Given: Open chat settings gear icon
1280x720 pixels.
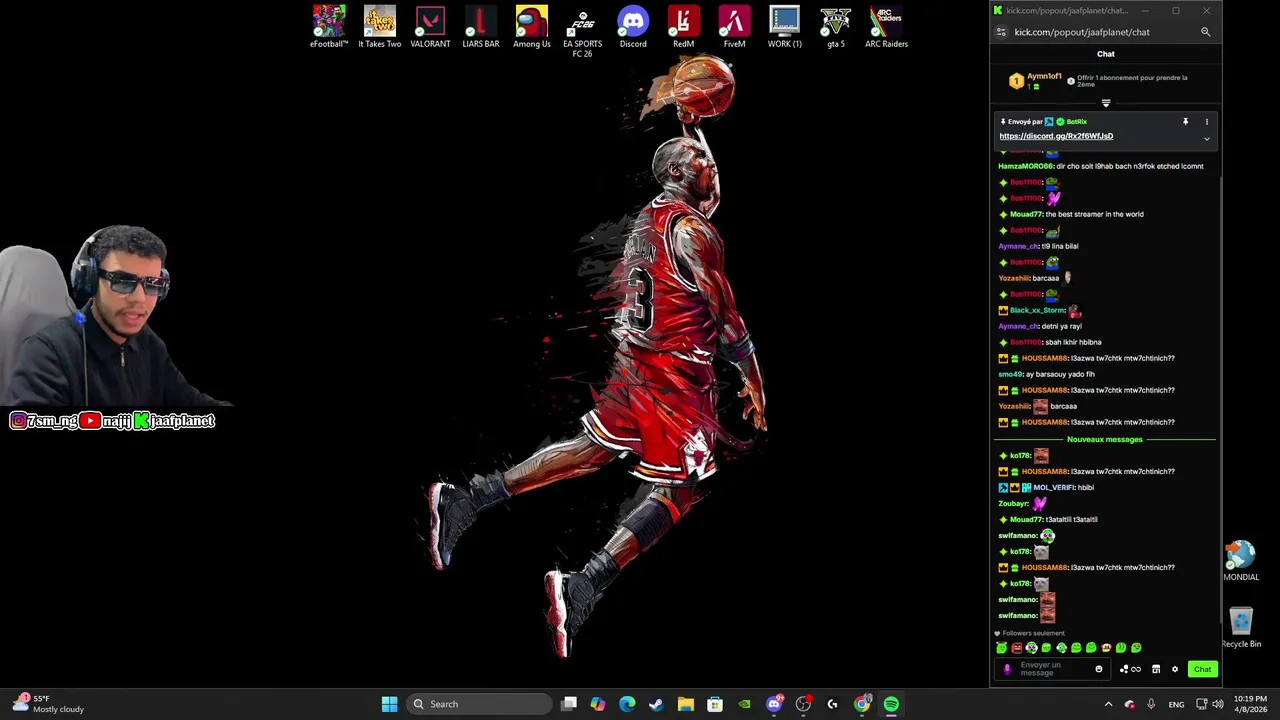Looking at the screenshot, I should coord(1175,669).
